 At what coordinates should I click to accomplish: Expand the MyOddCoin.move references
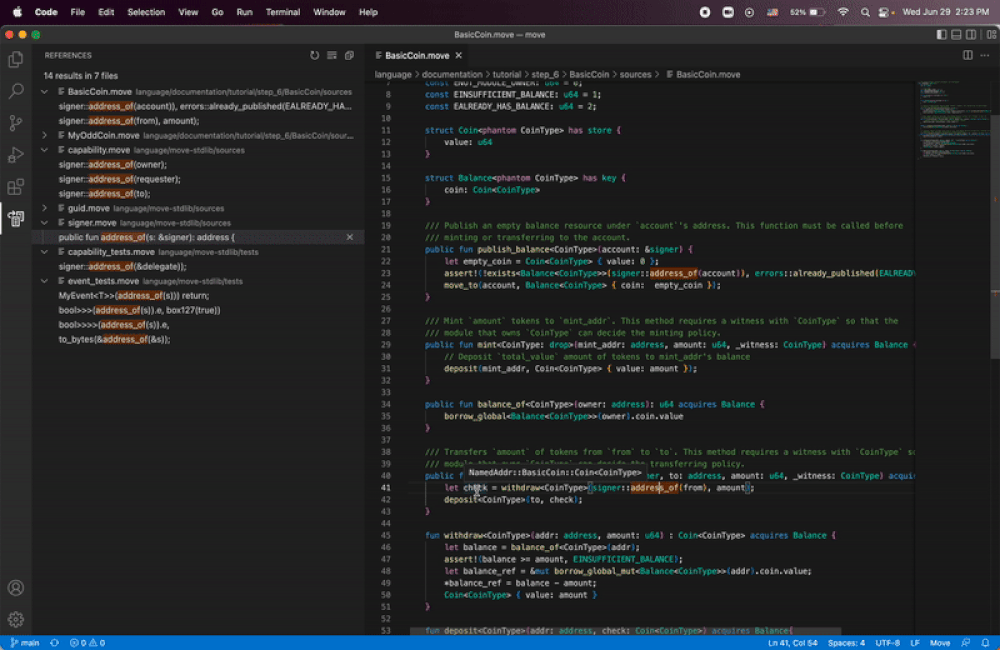pyautogui.click(x=45, y=135)
